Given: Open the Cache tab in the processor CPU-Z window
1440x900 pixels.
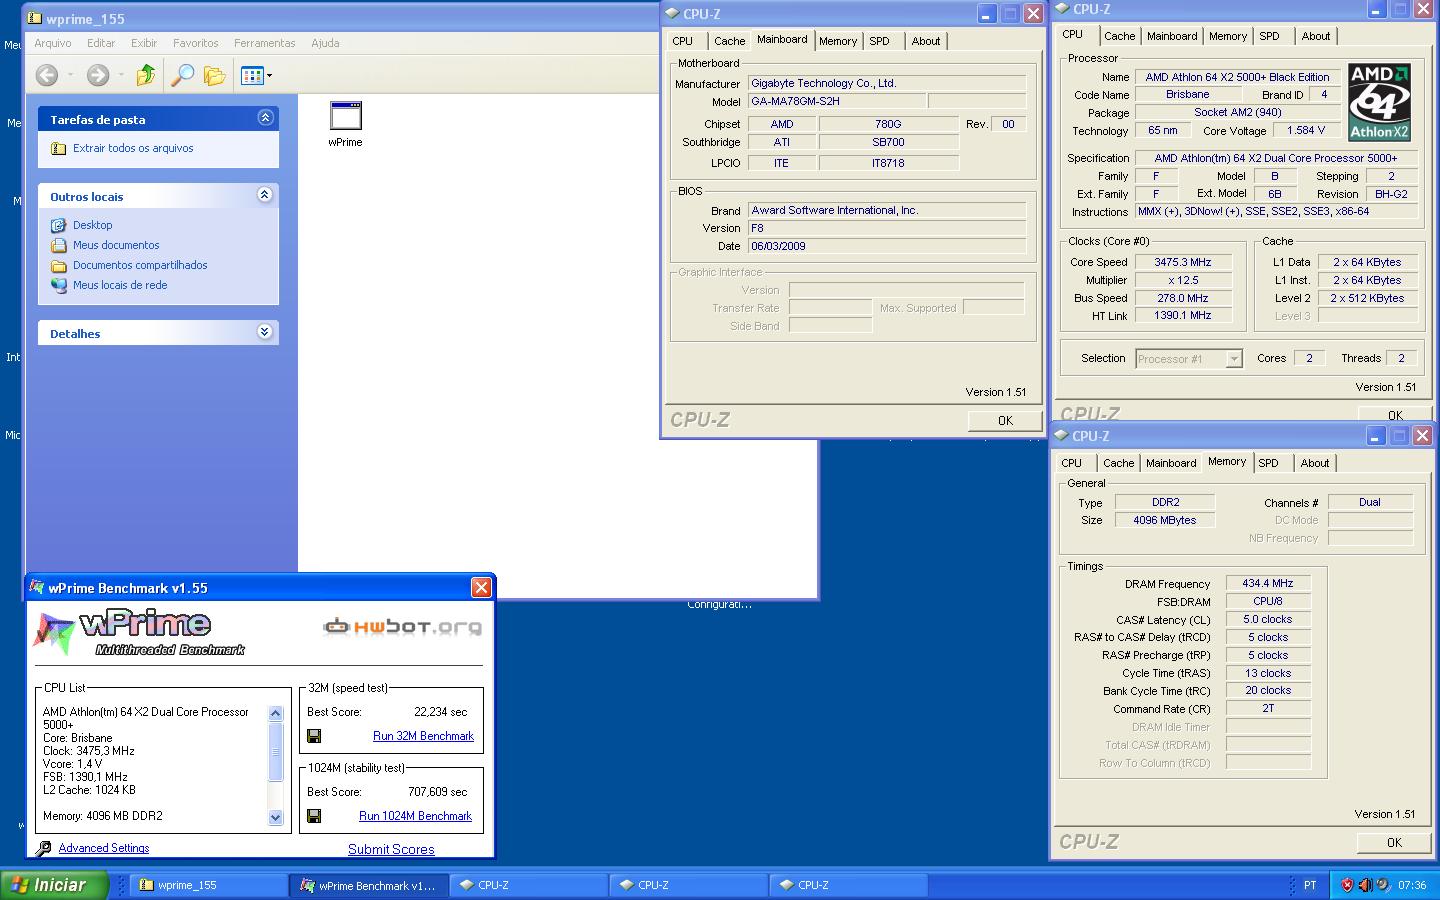Looking at the screenshot, I should point(1119,36).
